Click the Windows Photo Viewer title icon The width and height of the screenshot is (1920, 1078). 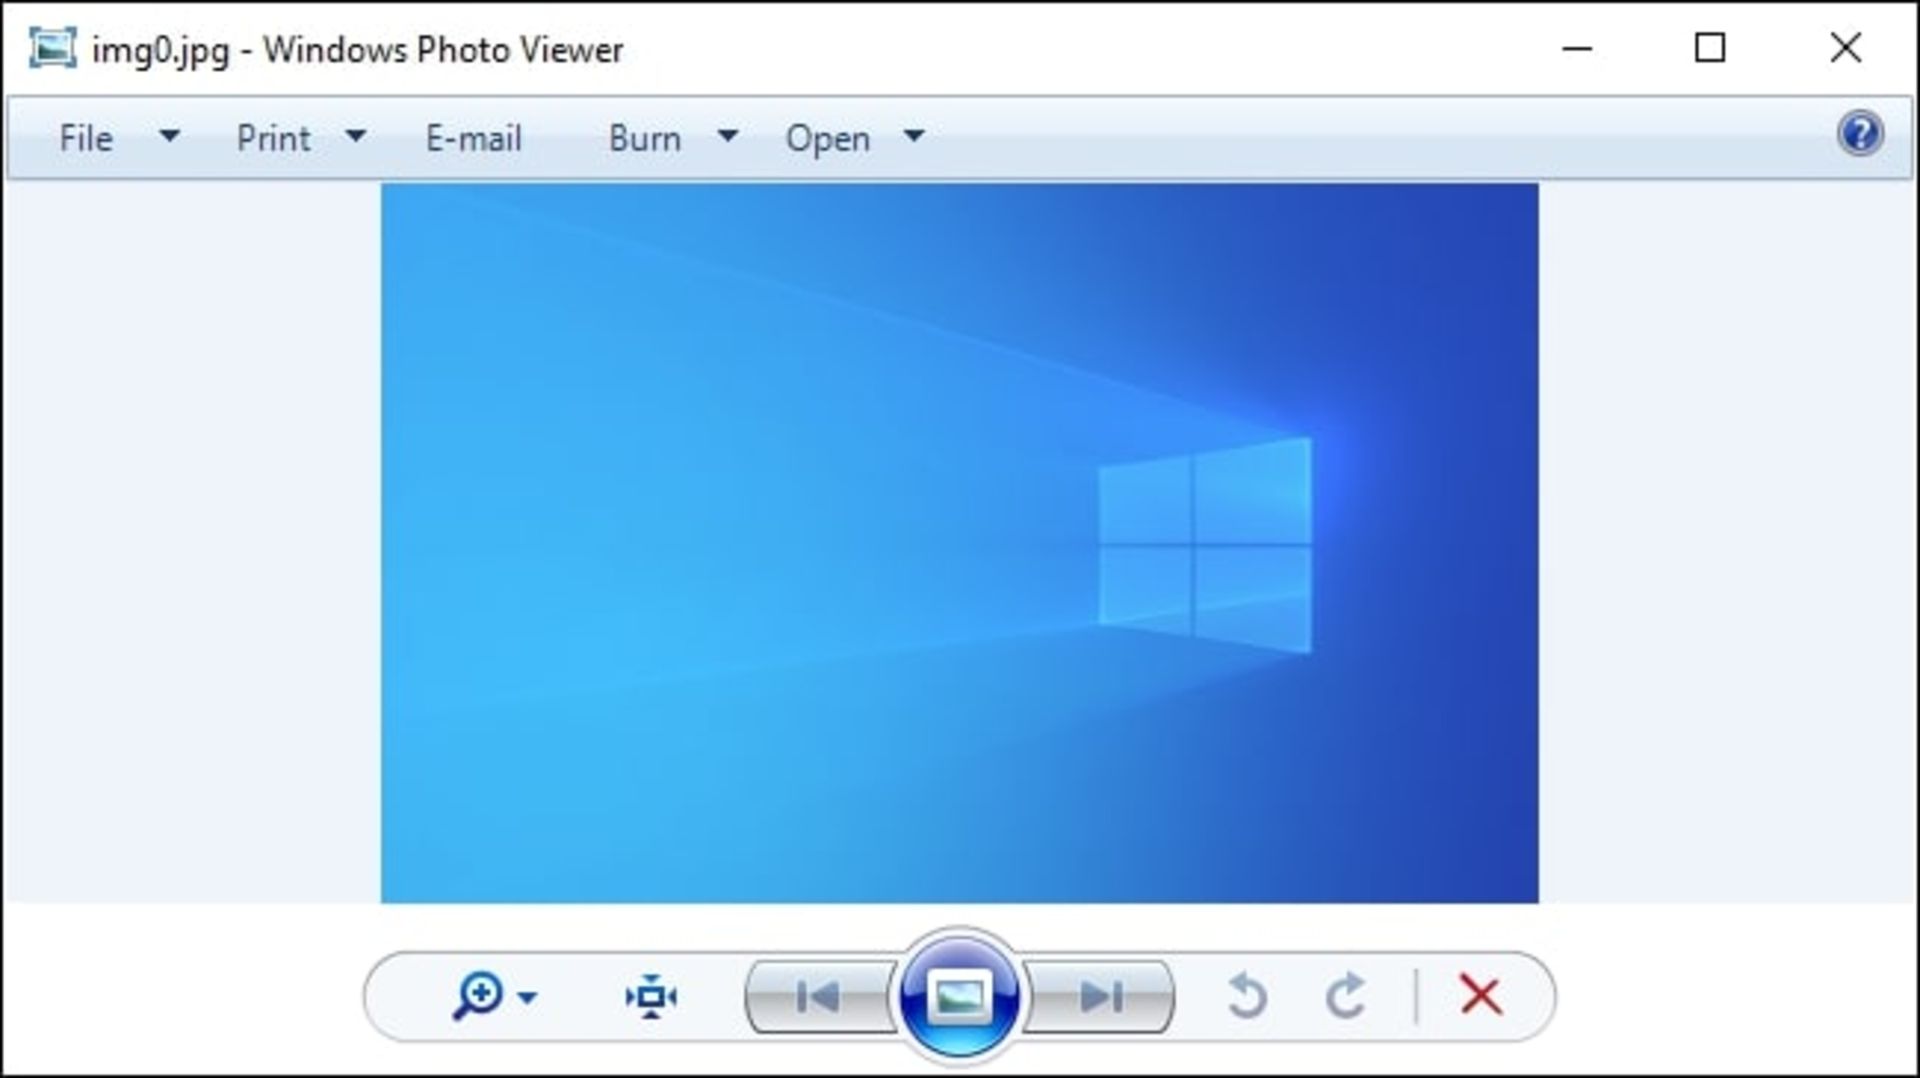(52, 48)
